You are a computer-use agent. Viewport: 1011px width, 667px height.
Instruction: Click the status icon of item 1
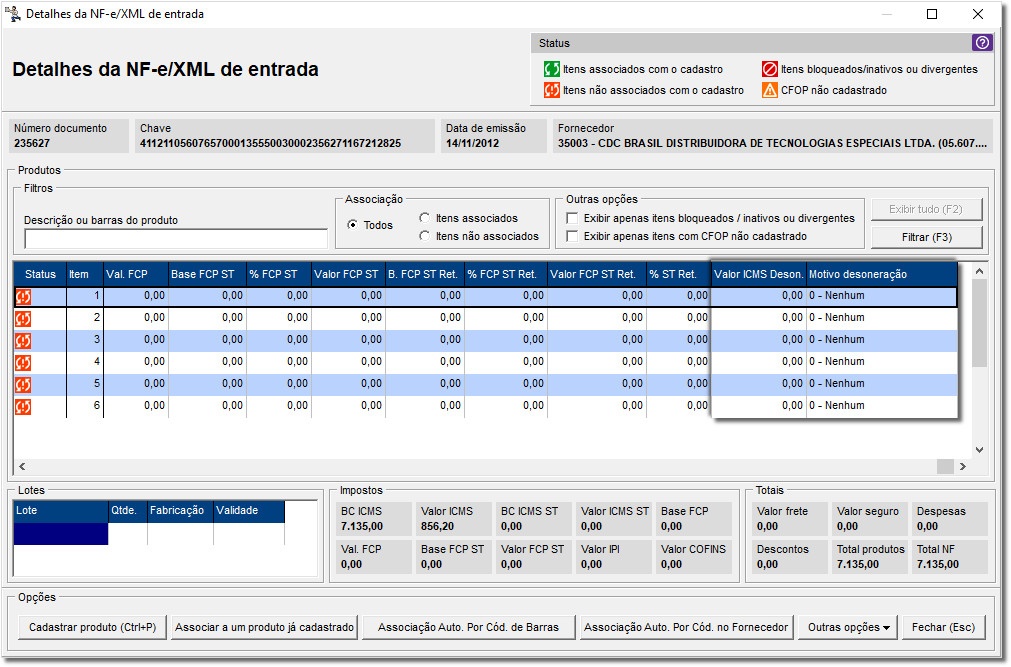23,297
